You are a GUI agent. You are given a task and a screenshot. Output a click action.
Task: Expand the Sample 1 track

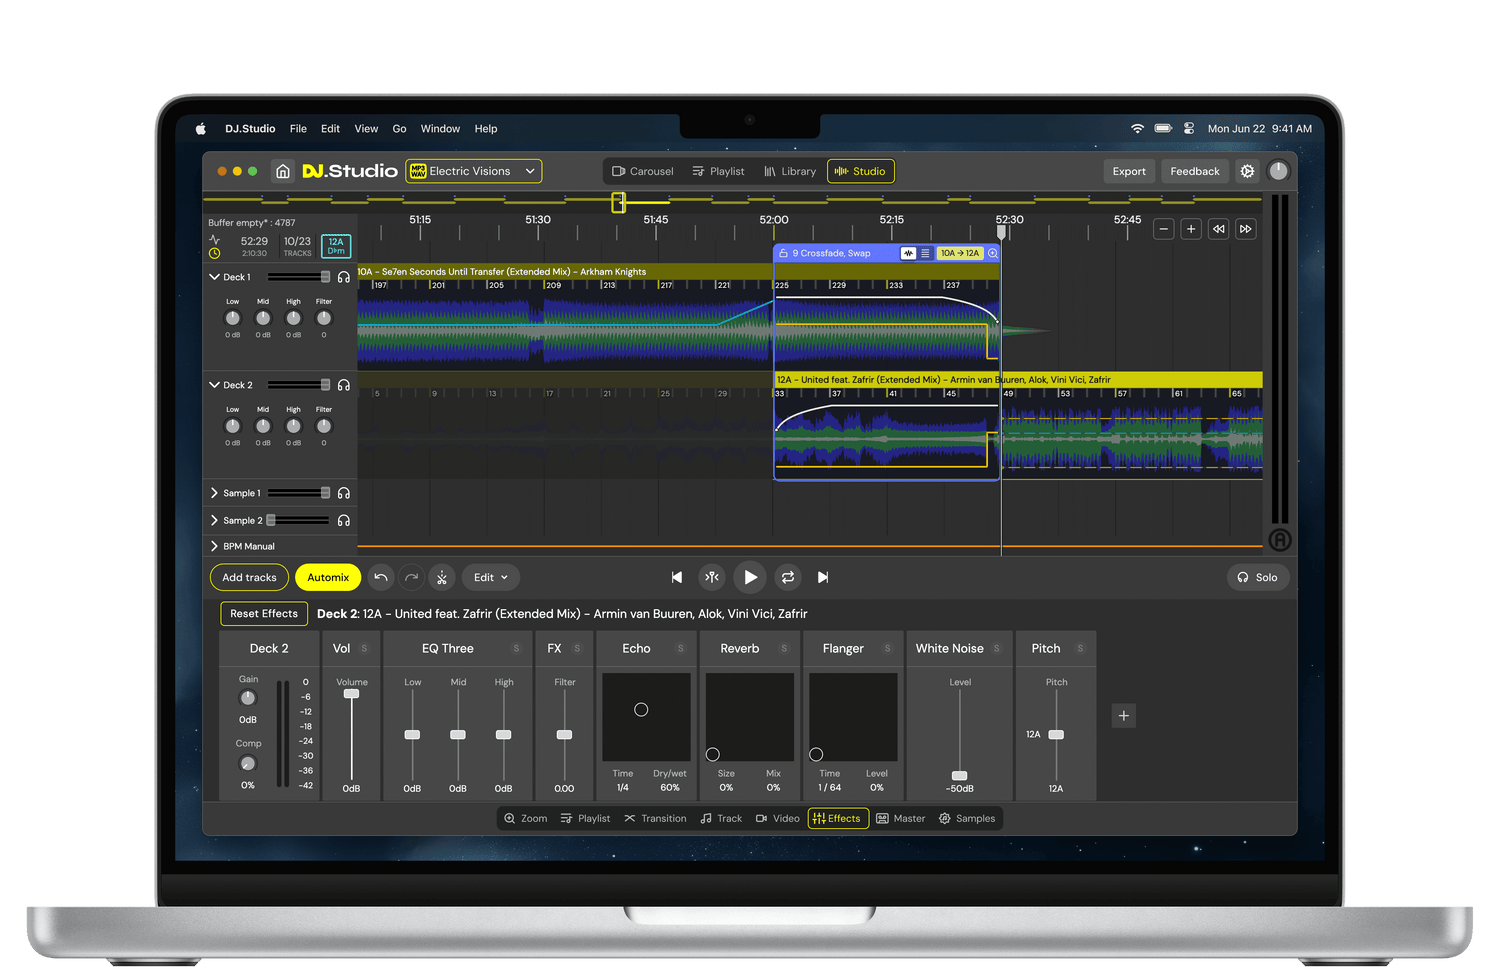(214, 493)
